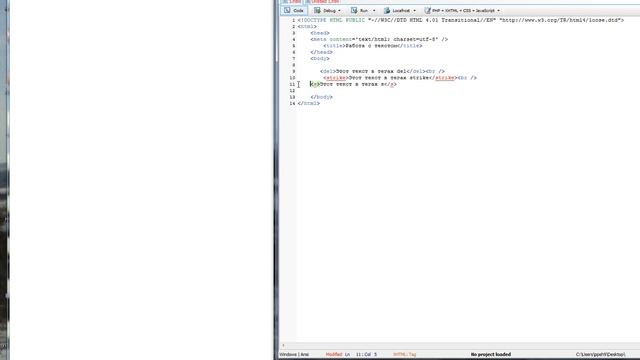Image resolution: width=640 pixels, height=360 pixels.
Task: Click the del tag line in the editor
Action: 382,71
